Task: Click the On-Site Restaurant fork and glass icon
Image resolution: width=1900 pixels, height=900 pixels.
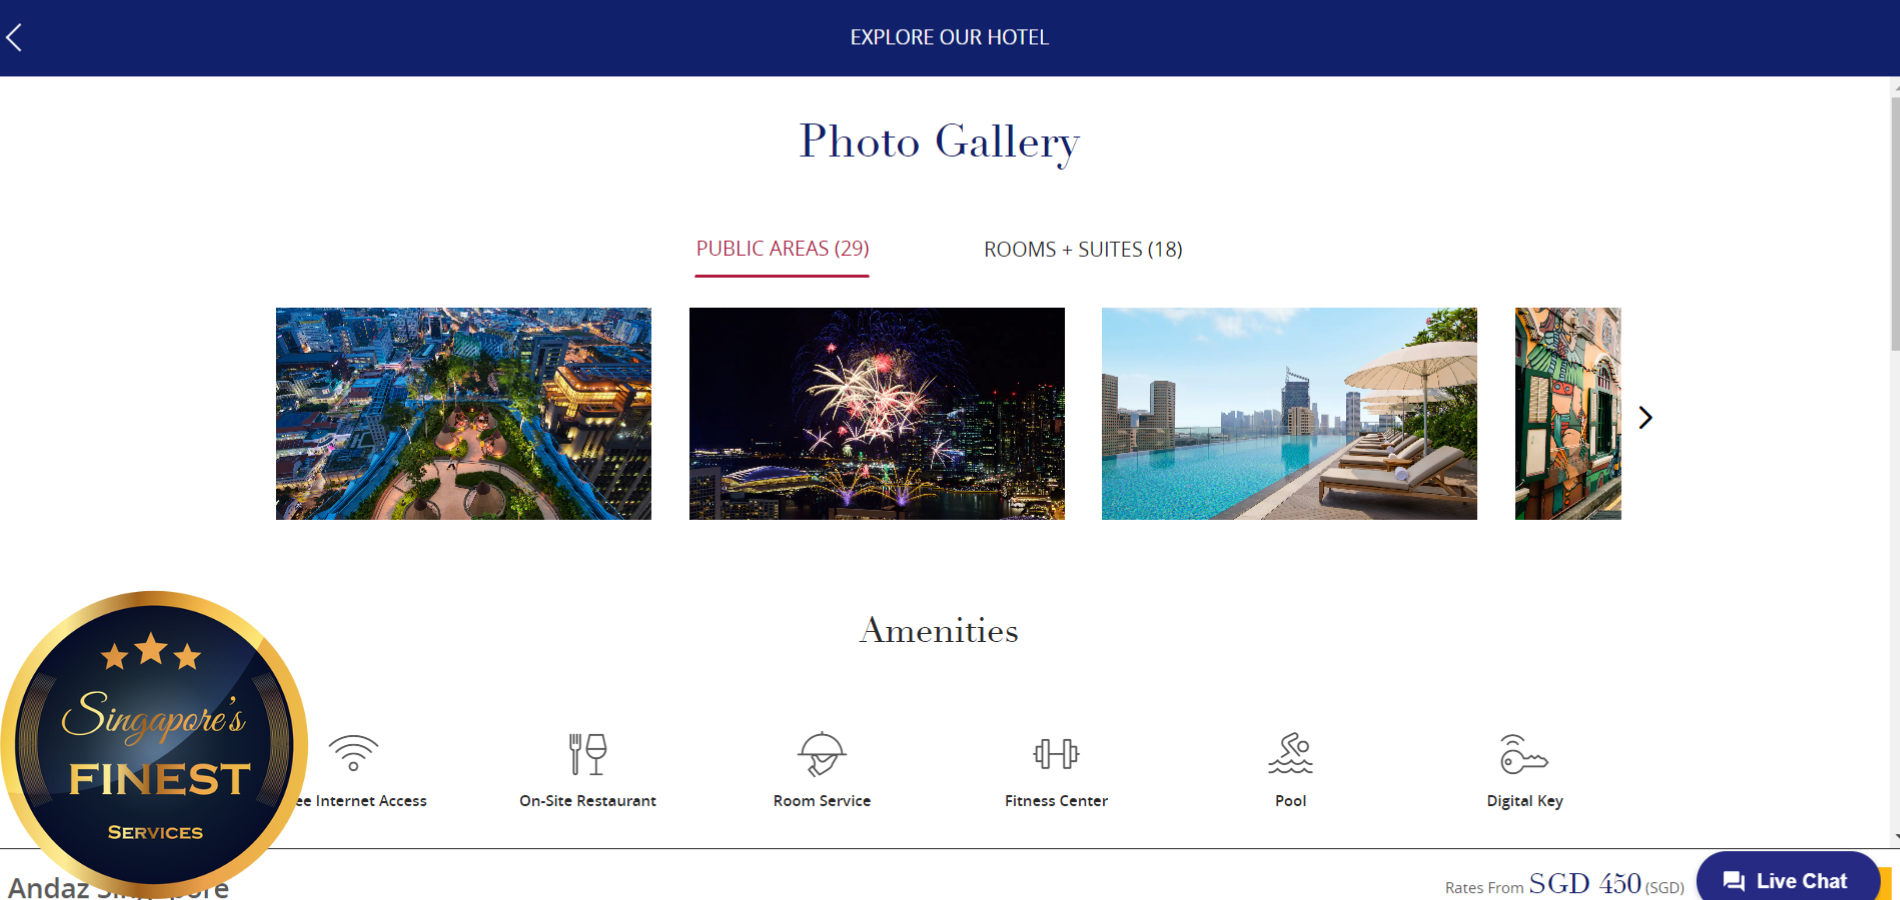Action: [x=588, y=754]
